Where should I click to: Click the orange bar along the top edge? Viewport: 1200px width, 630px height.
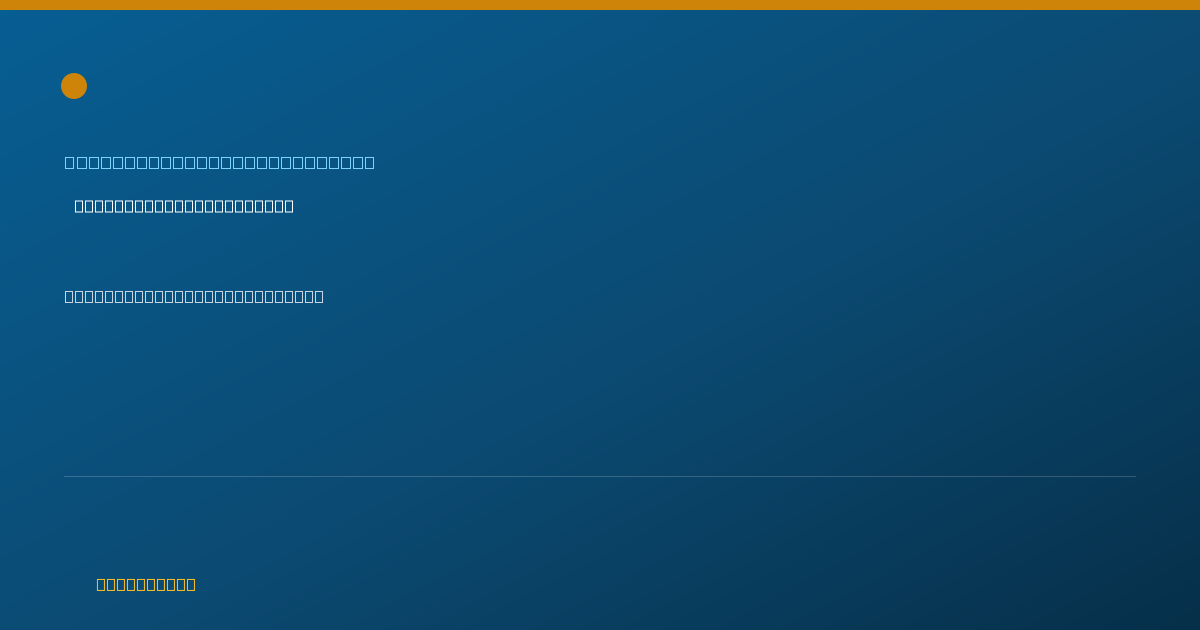coord(600,5)
